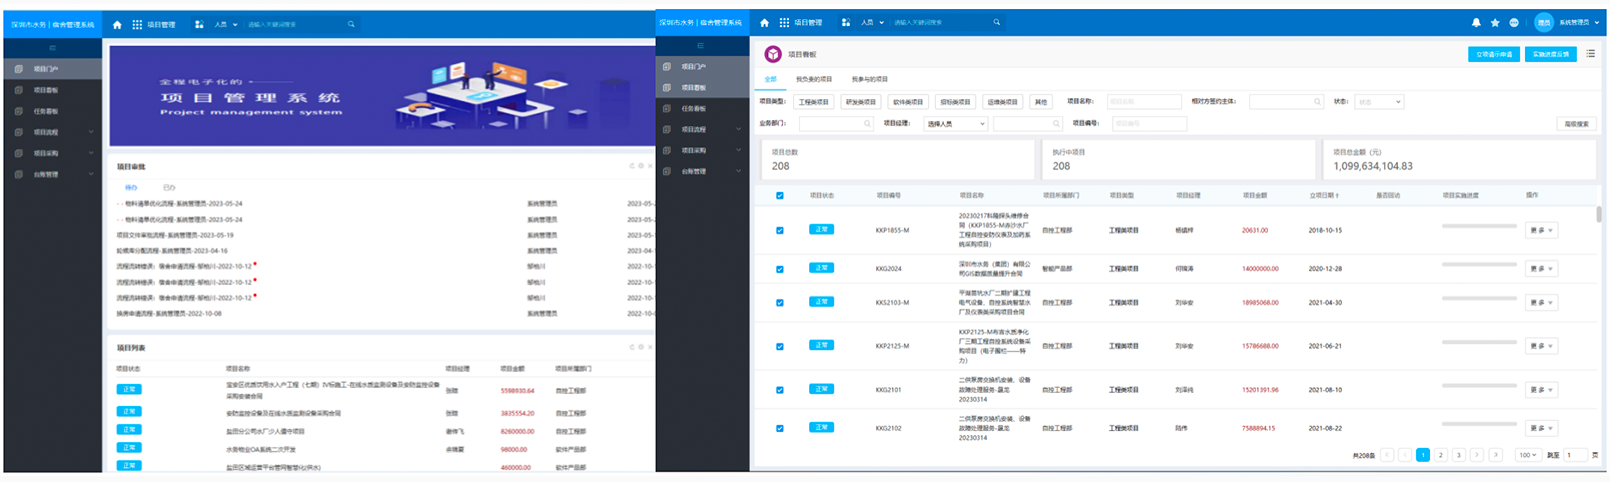The height and width of the screenshot is (482, 1610).
Task: Toggle the select-all checkbox in the table header
Action: (x=780, y=196)
